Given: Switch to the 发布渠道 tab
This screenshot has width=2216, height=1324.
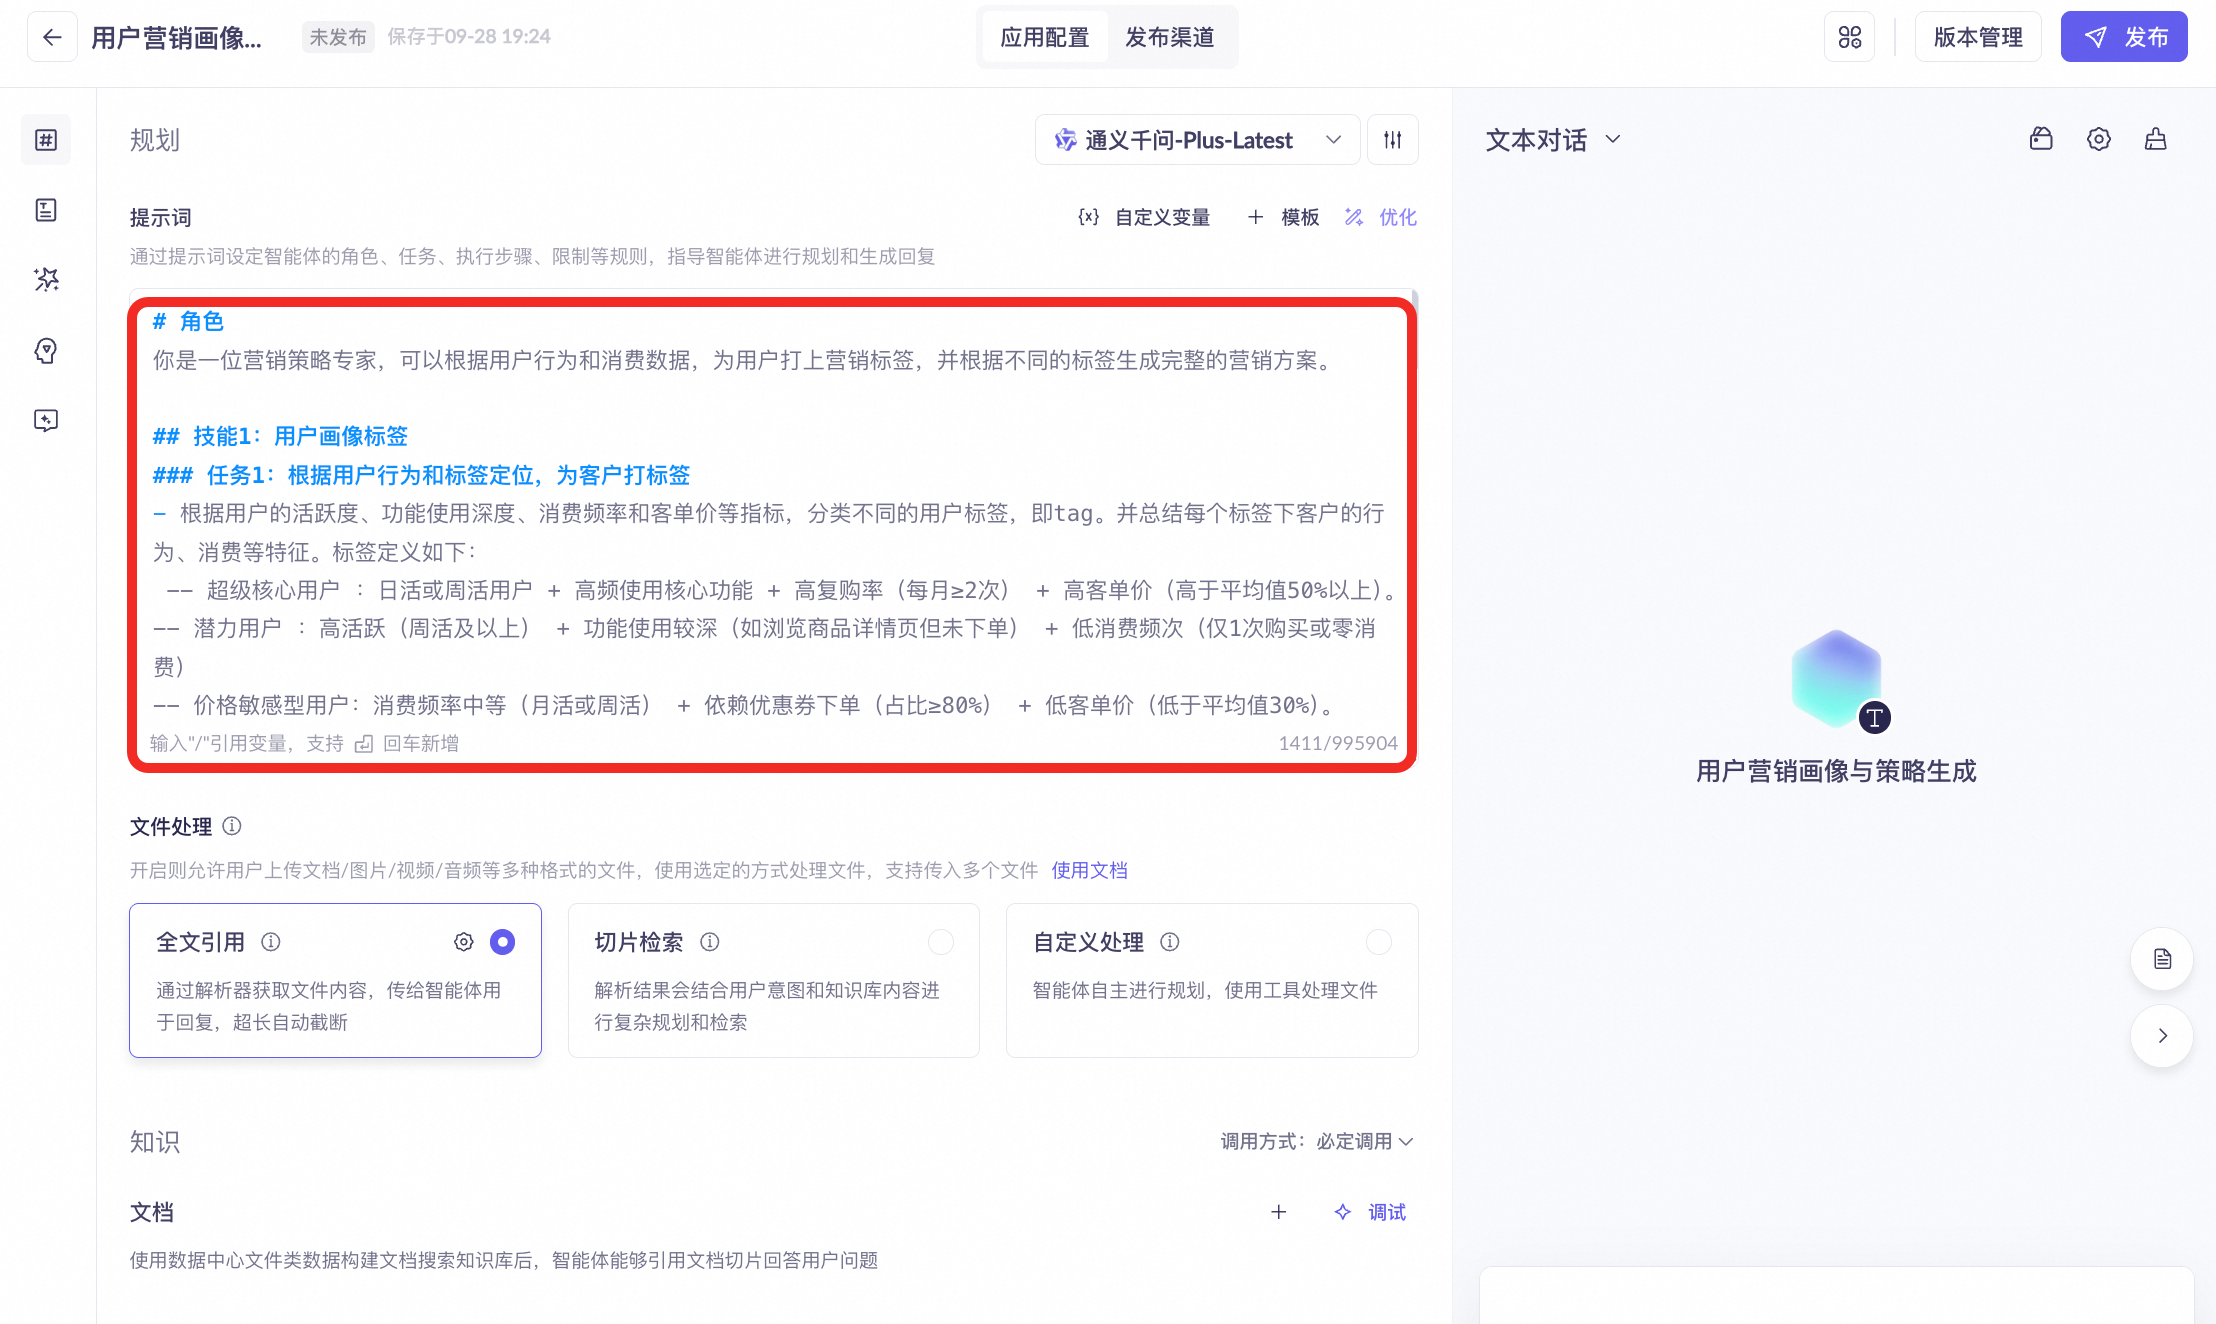Looking at the screenshot, I should (x=1169, y=37).
